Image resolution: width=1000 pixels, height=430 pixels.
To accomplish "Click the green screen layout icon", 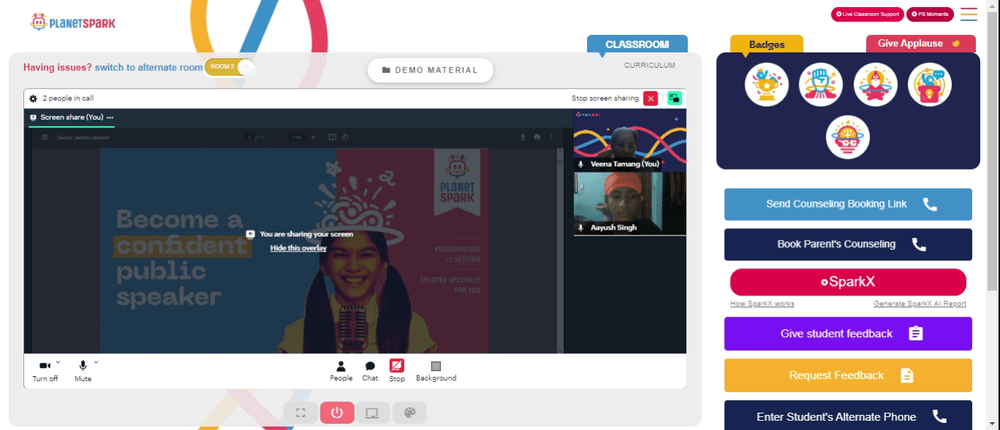I will click(x=674, y=98).
